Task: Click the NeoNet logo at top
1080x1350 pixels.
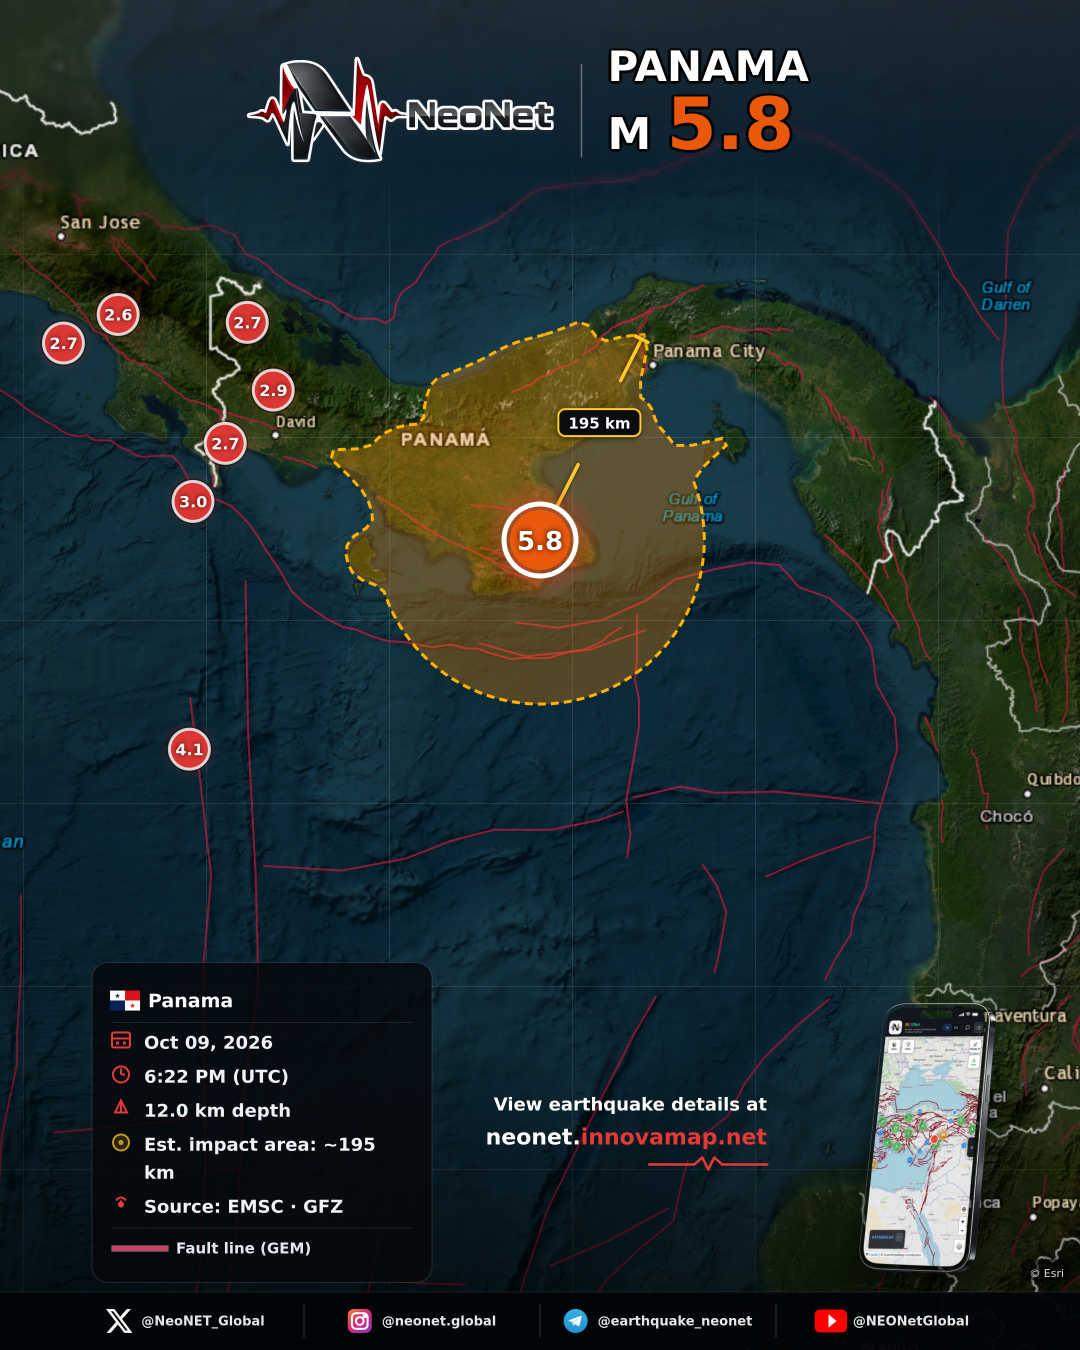Action: 401,111
